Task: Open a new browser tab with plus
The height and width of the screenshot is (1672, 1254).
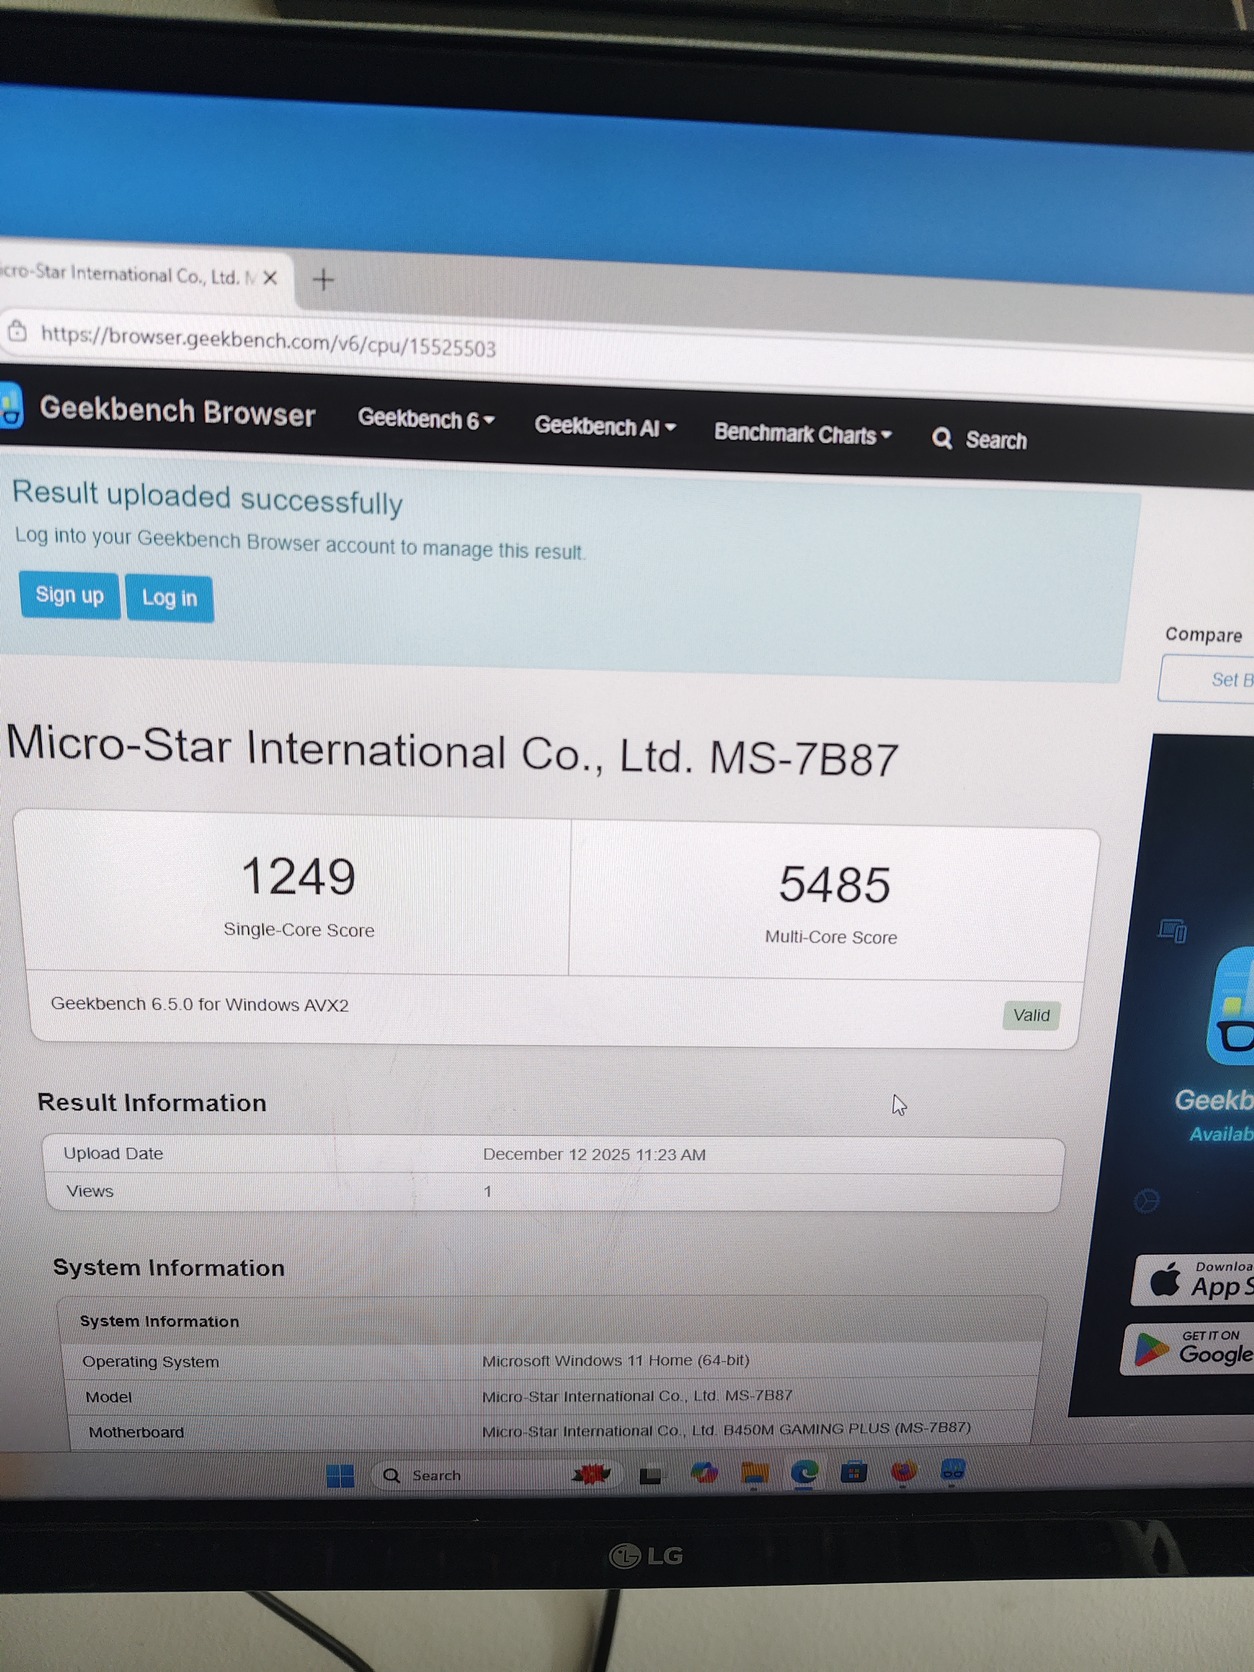Action: [x=323, y=280]
